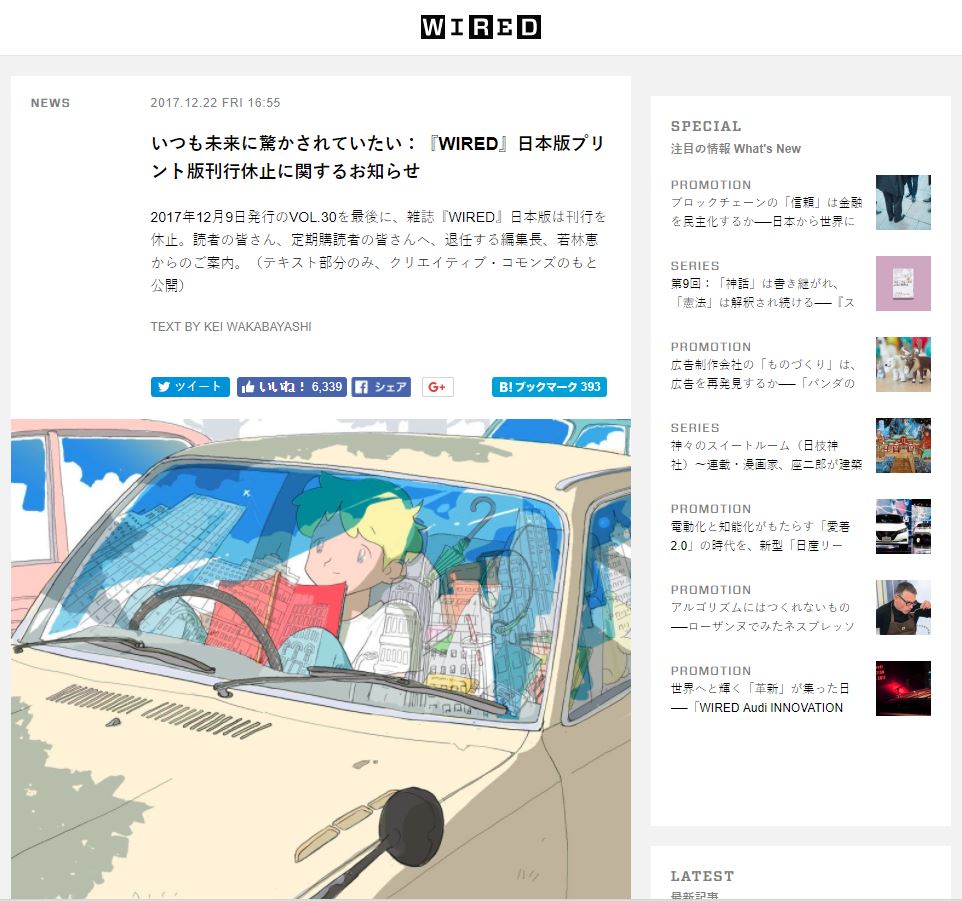The width and height of the screenshot is (962, 901).
Task: Open the WIRED Audi INNOVATION article link
Action: 760,697
